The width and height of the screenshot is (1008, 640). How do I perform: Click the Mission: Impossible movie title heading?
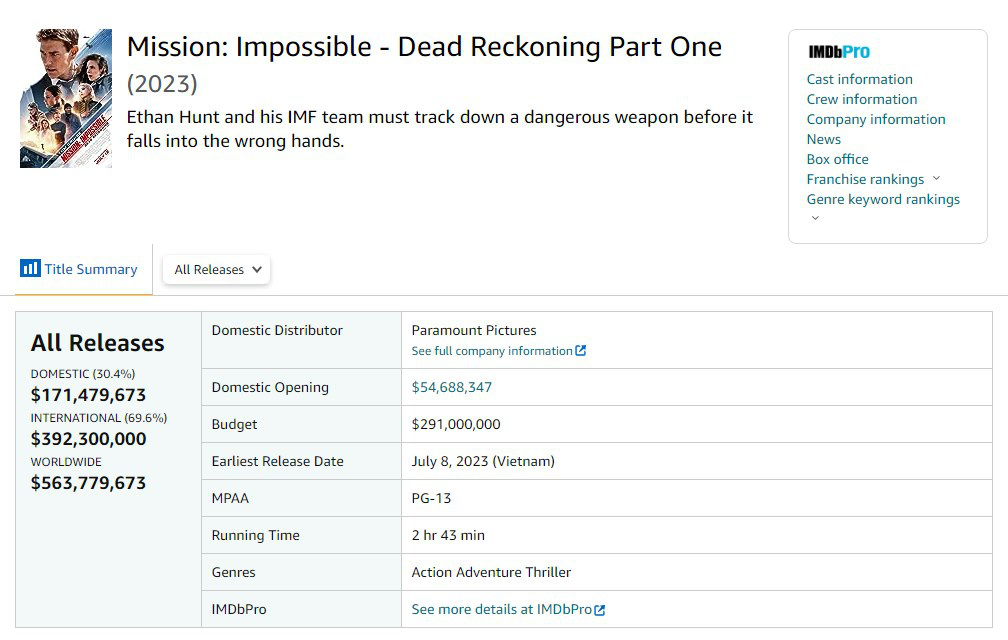click(x=424, y=47)
